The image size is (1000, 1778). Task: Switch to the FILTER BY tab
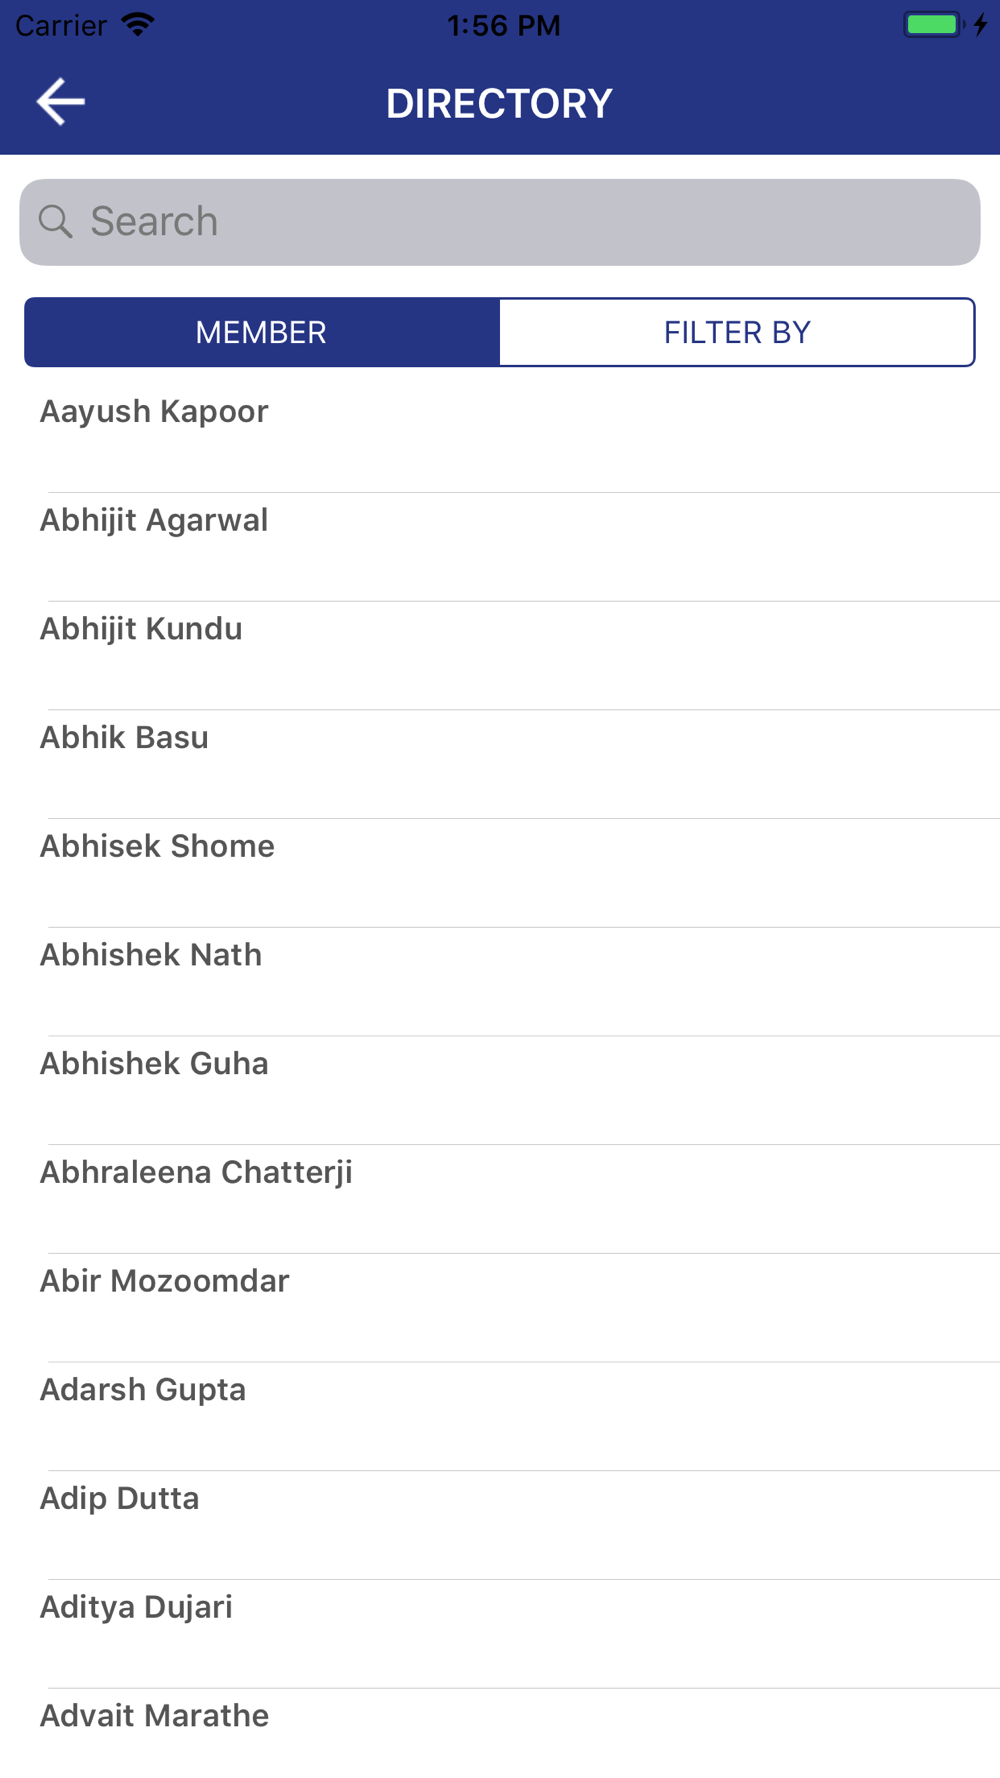pyautogui.click(x=737, y=332)
